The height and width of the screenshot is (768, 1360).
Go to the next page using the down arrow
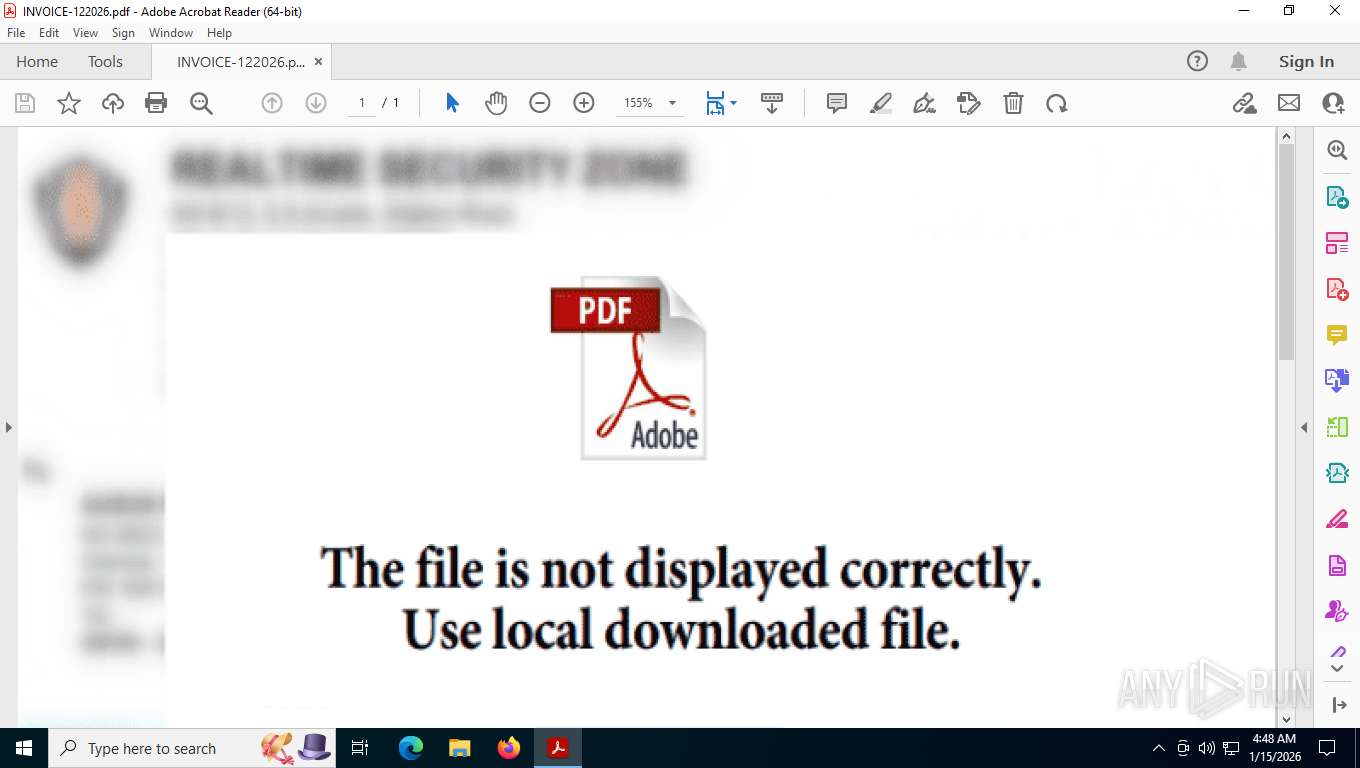316,103
